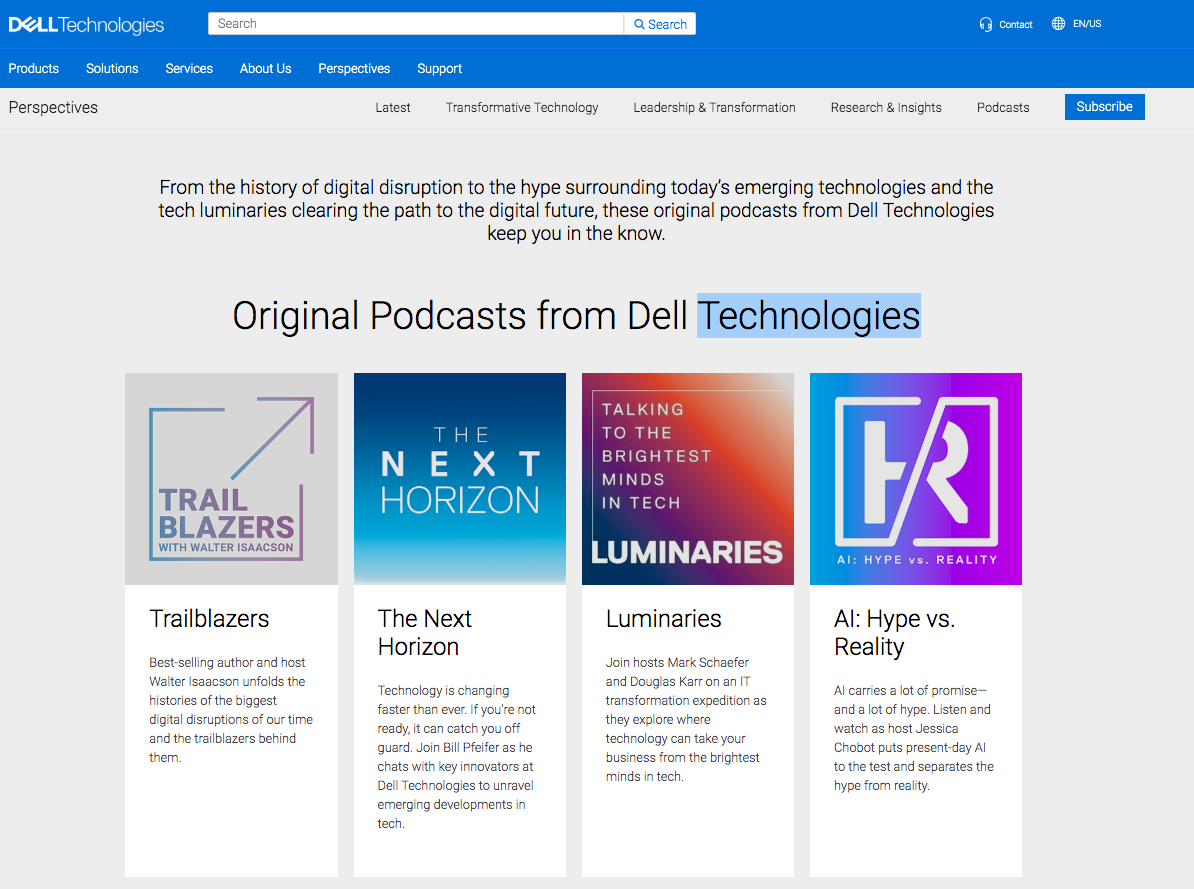Open The Next Horizon cover image
This screenshot has height=889, width=1194.
(460, 479)
